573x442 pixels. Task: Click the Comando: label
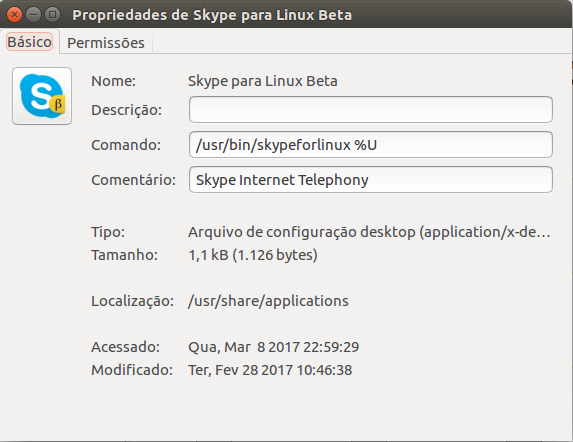(126, 145)
